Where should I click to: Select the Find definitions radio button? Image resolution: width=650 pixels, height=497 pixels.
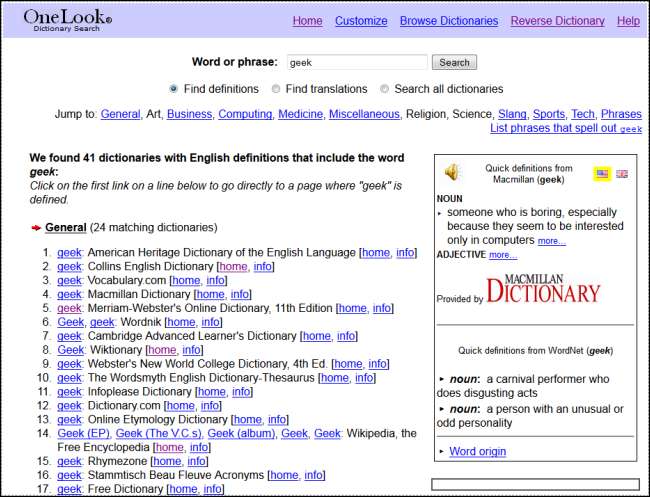(x=174, y=89)
